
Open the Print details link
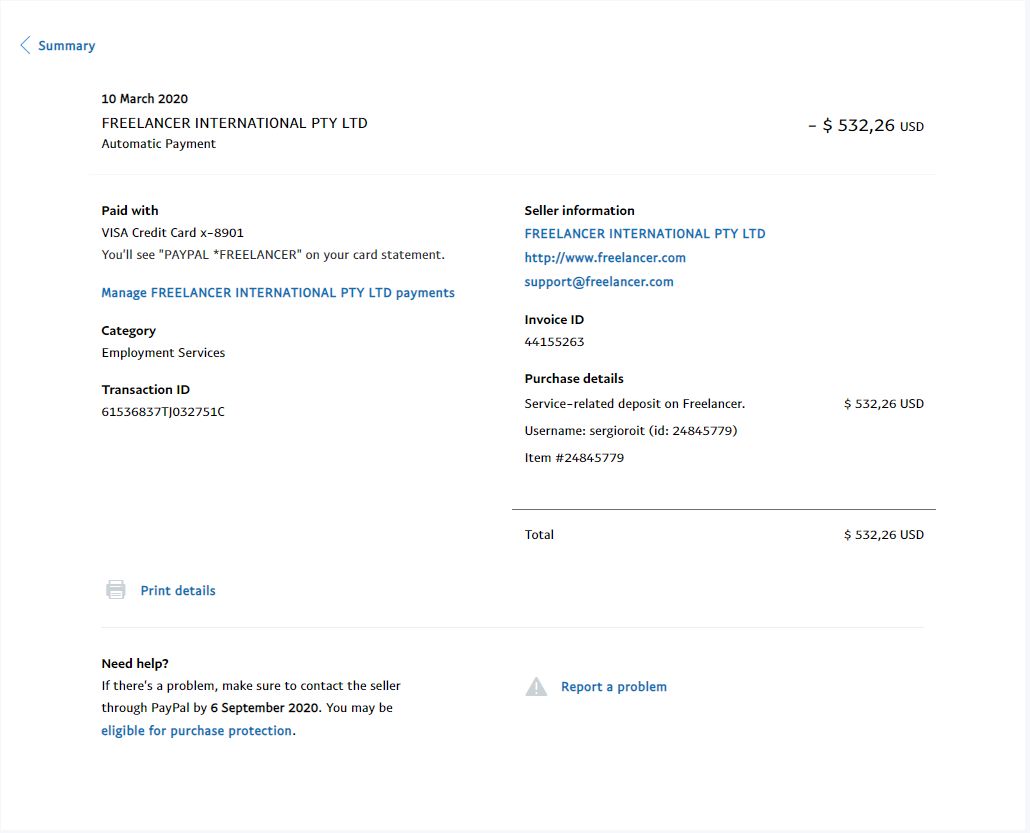(x=178, y=591)
